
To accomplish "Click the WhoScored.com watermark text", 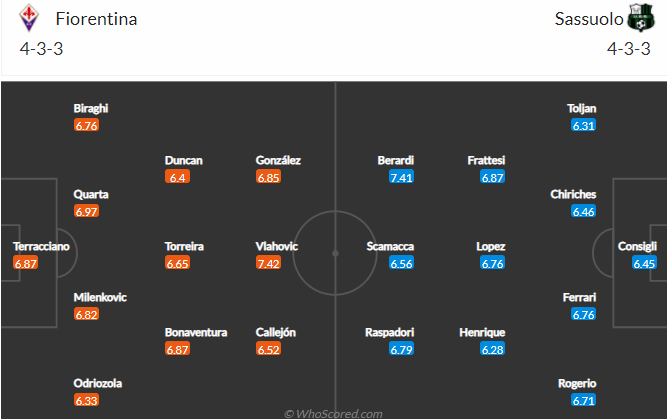I will click(333, 413).
